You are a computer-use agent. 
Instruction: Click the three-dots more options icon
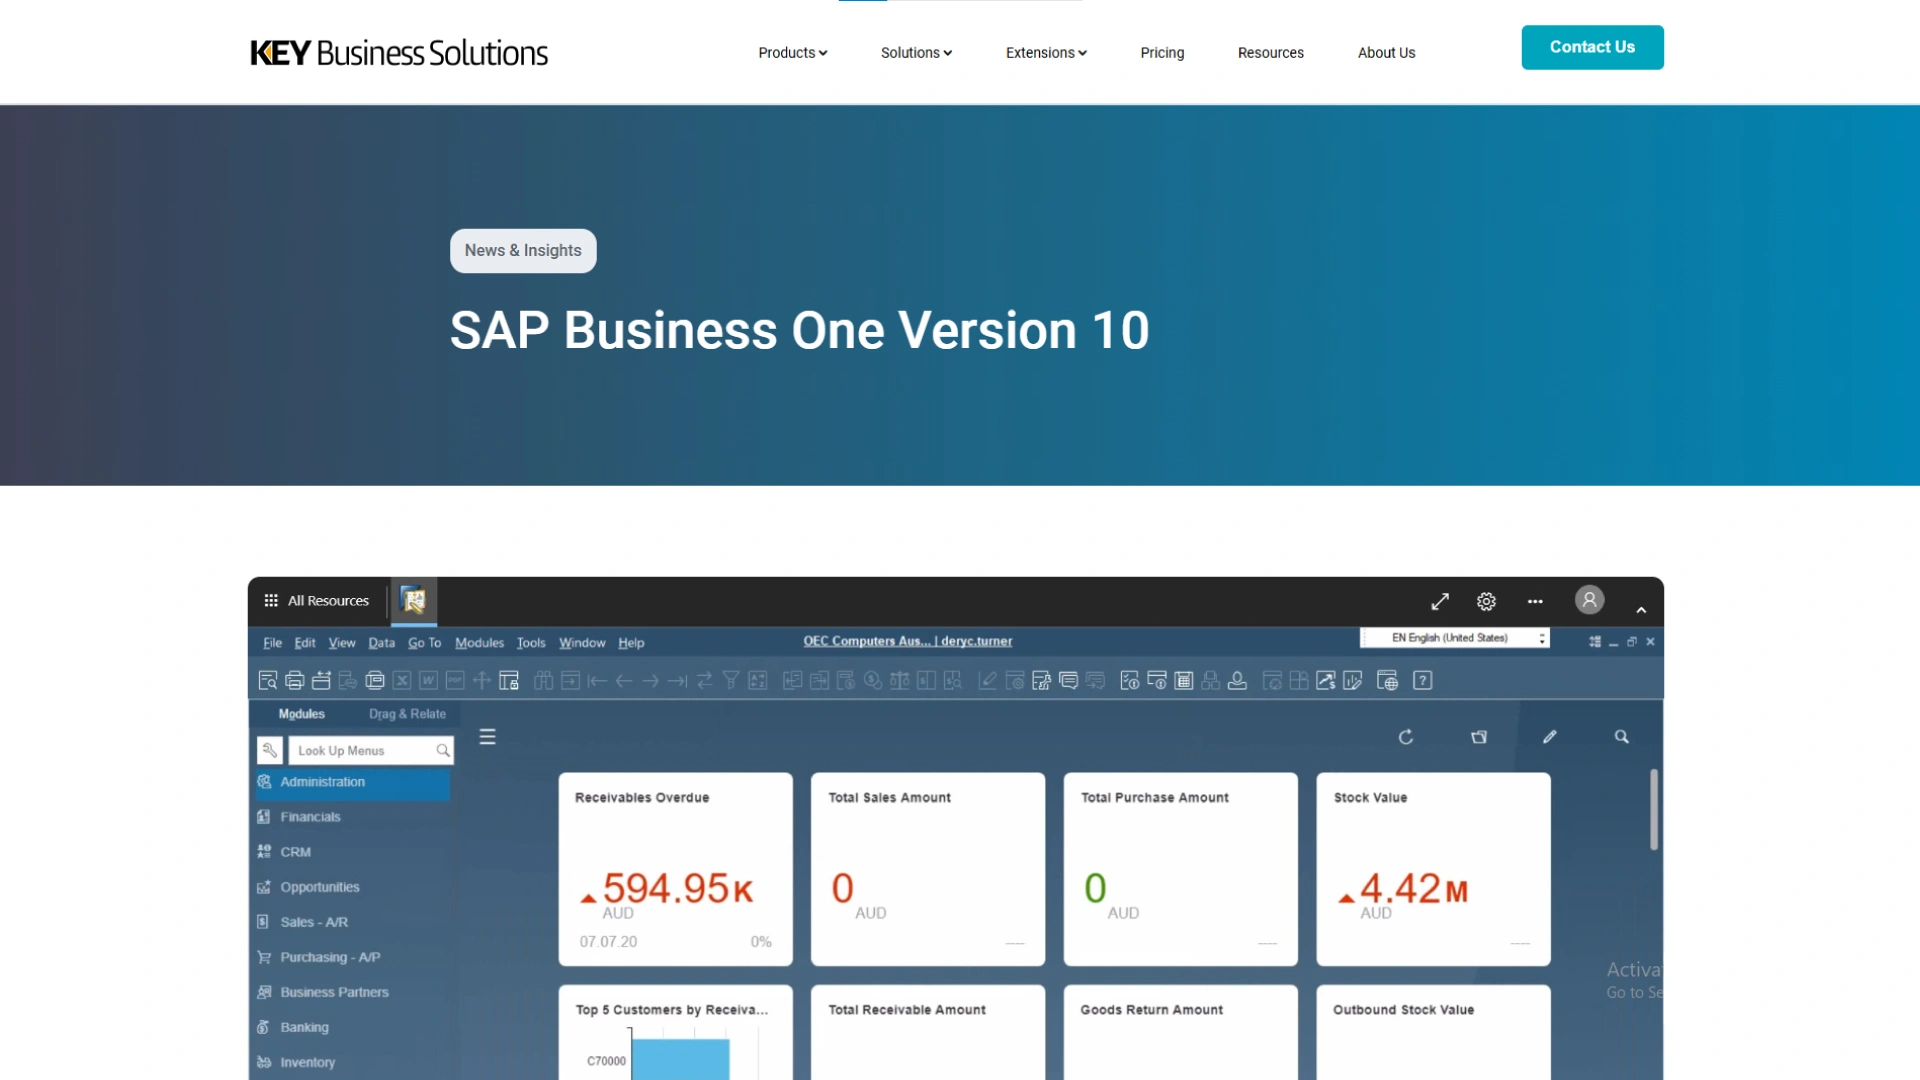click(1535, 601)
